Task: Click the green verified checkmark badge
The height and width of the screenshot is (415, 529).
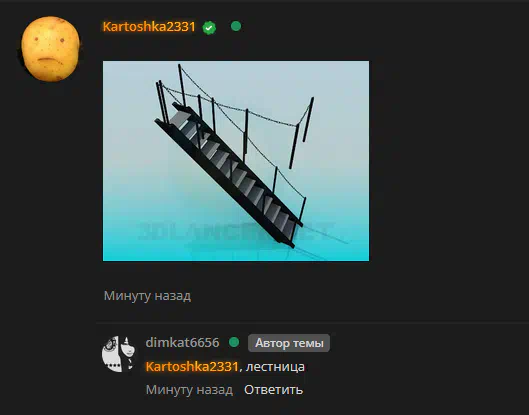Action: tap(209, 28)
